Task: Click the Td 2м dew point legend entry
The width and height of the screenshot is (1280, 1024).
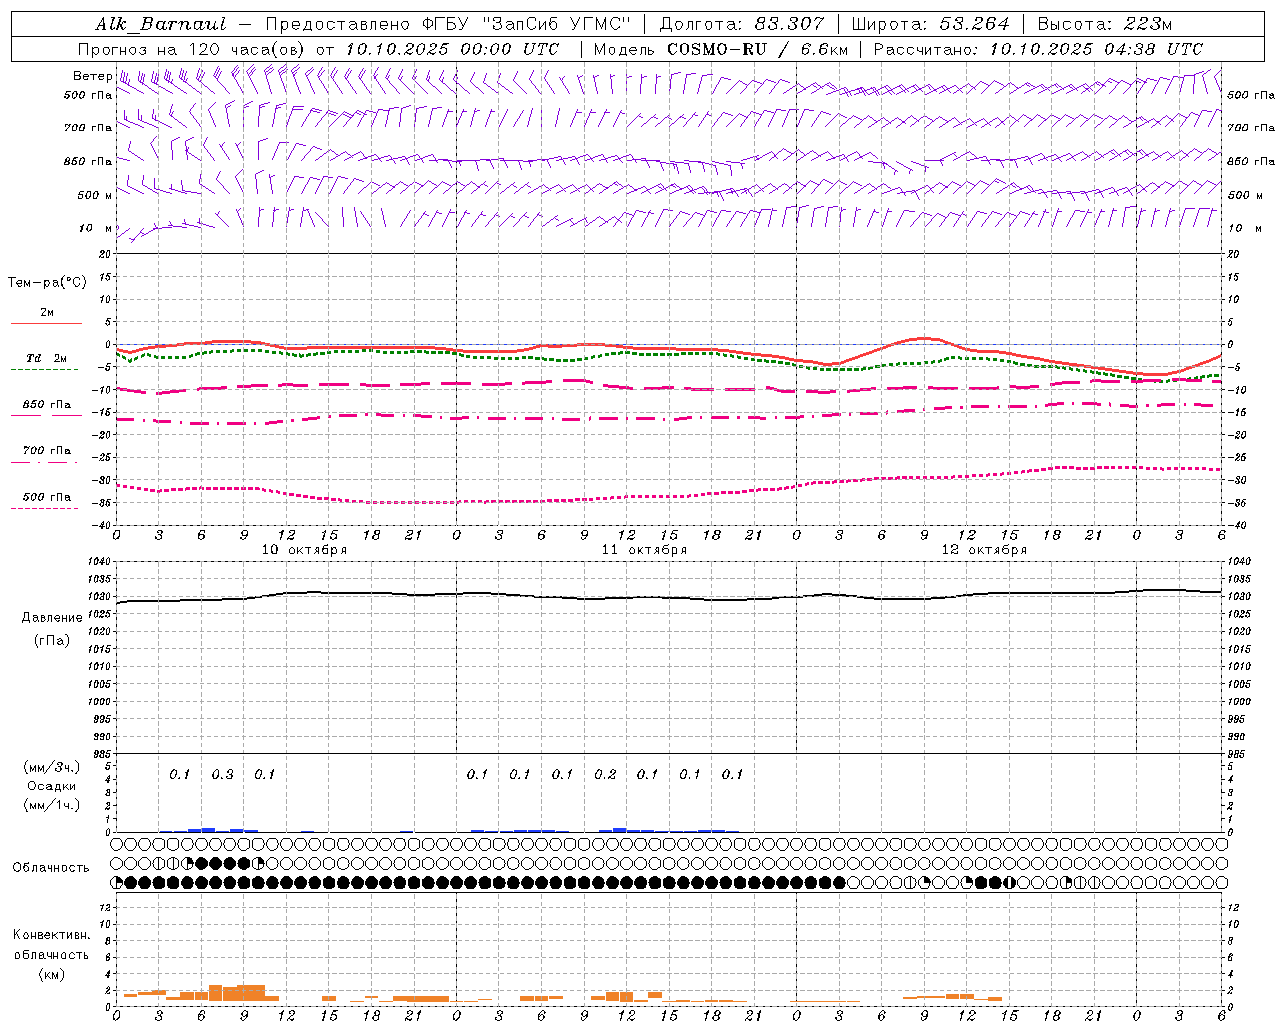Action: point(46,358)
